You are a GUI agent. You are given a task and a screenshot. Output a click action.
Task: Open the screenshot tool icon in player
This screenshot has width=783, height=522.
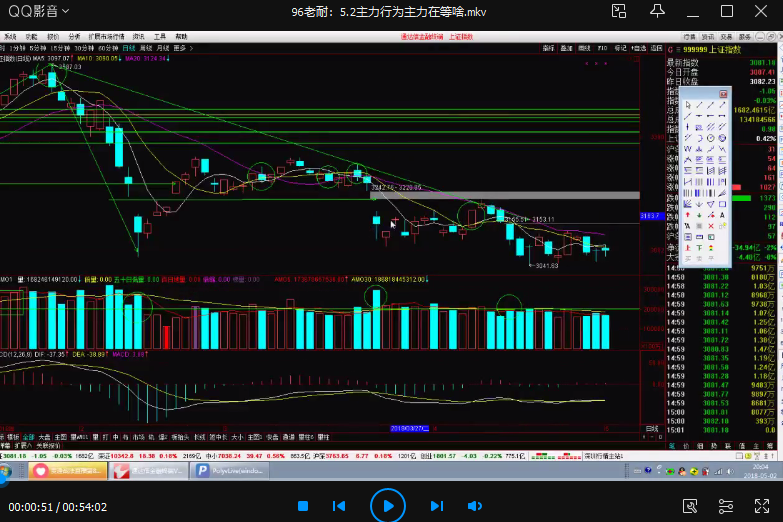(x=690, y=506)
